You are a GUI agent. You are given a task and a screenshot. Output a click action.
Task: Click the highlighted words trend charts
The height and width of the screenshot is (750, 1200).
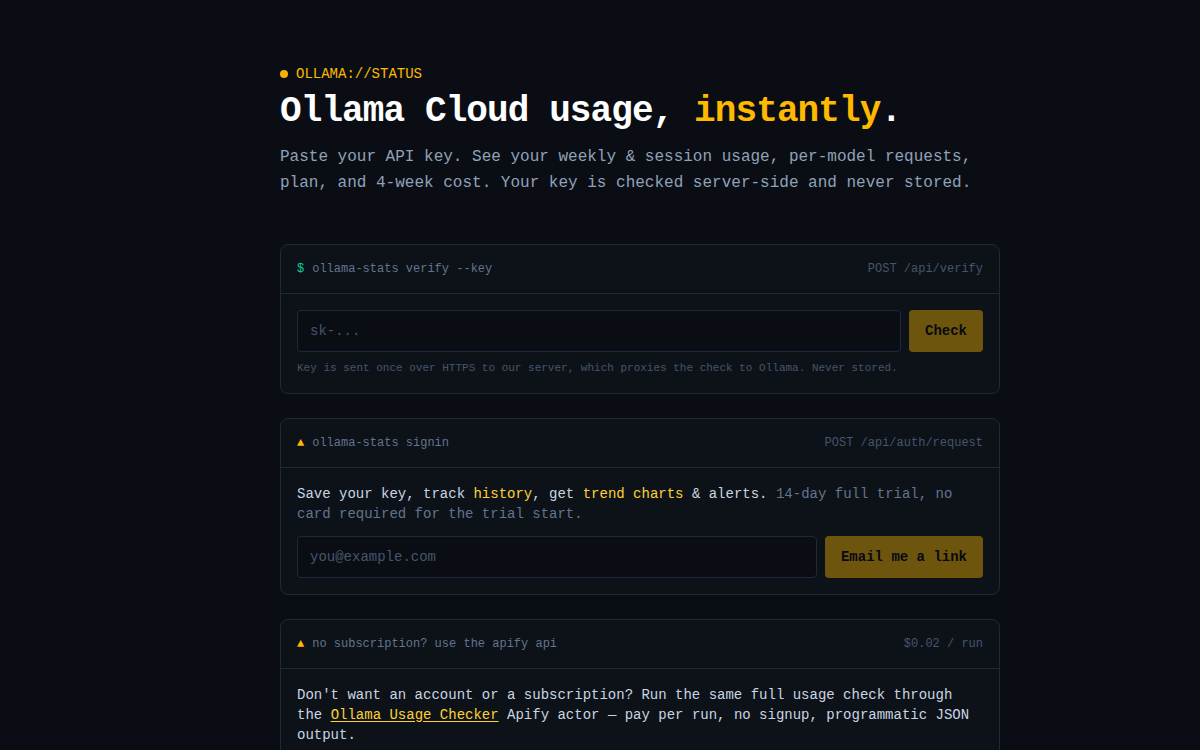(x=633, y=493)
